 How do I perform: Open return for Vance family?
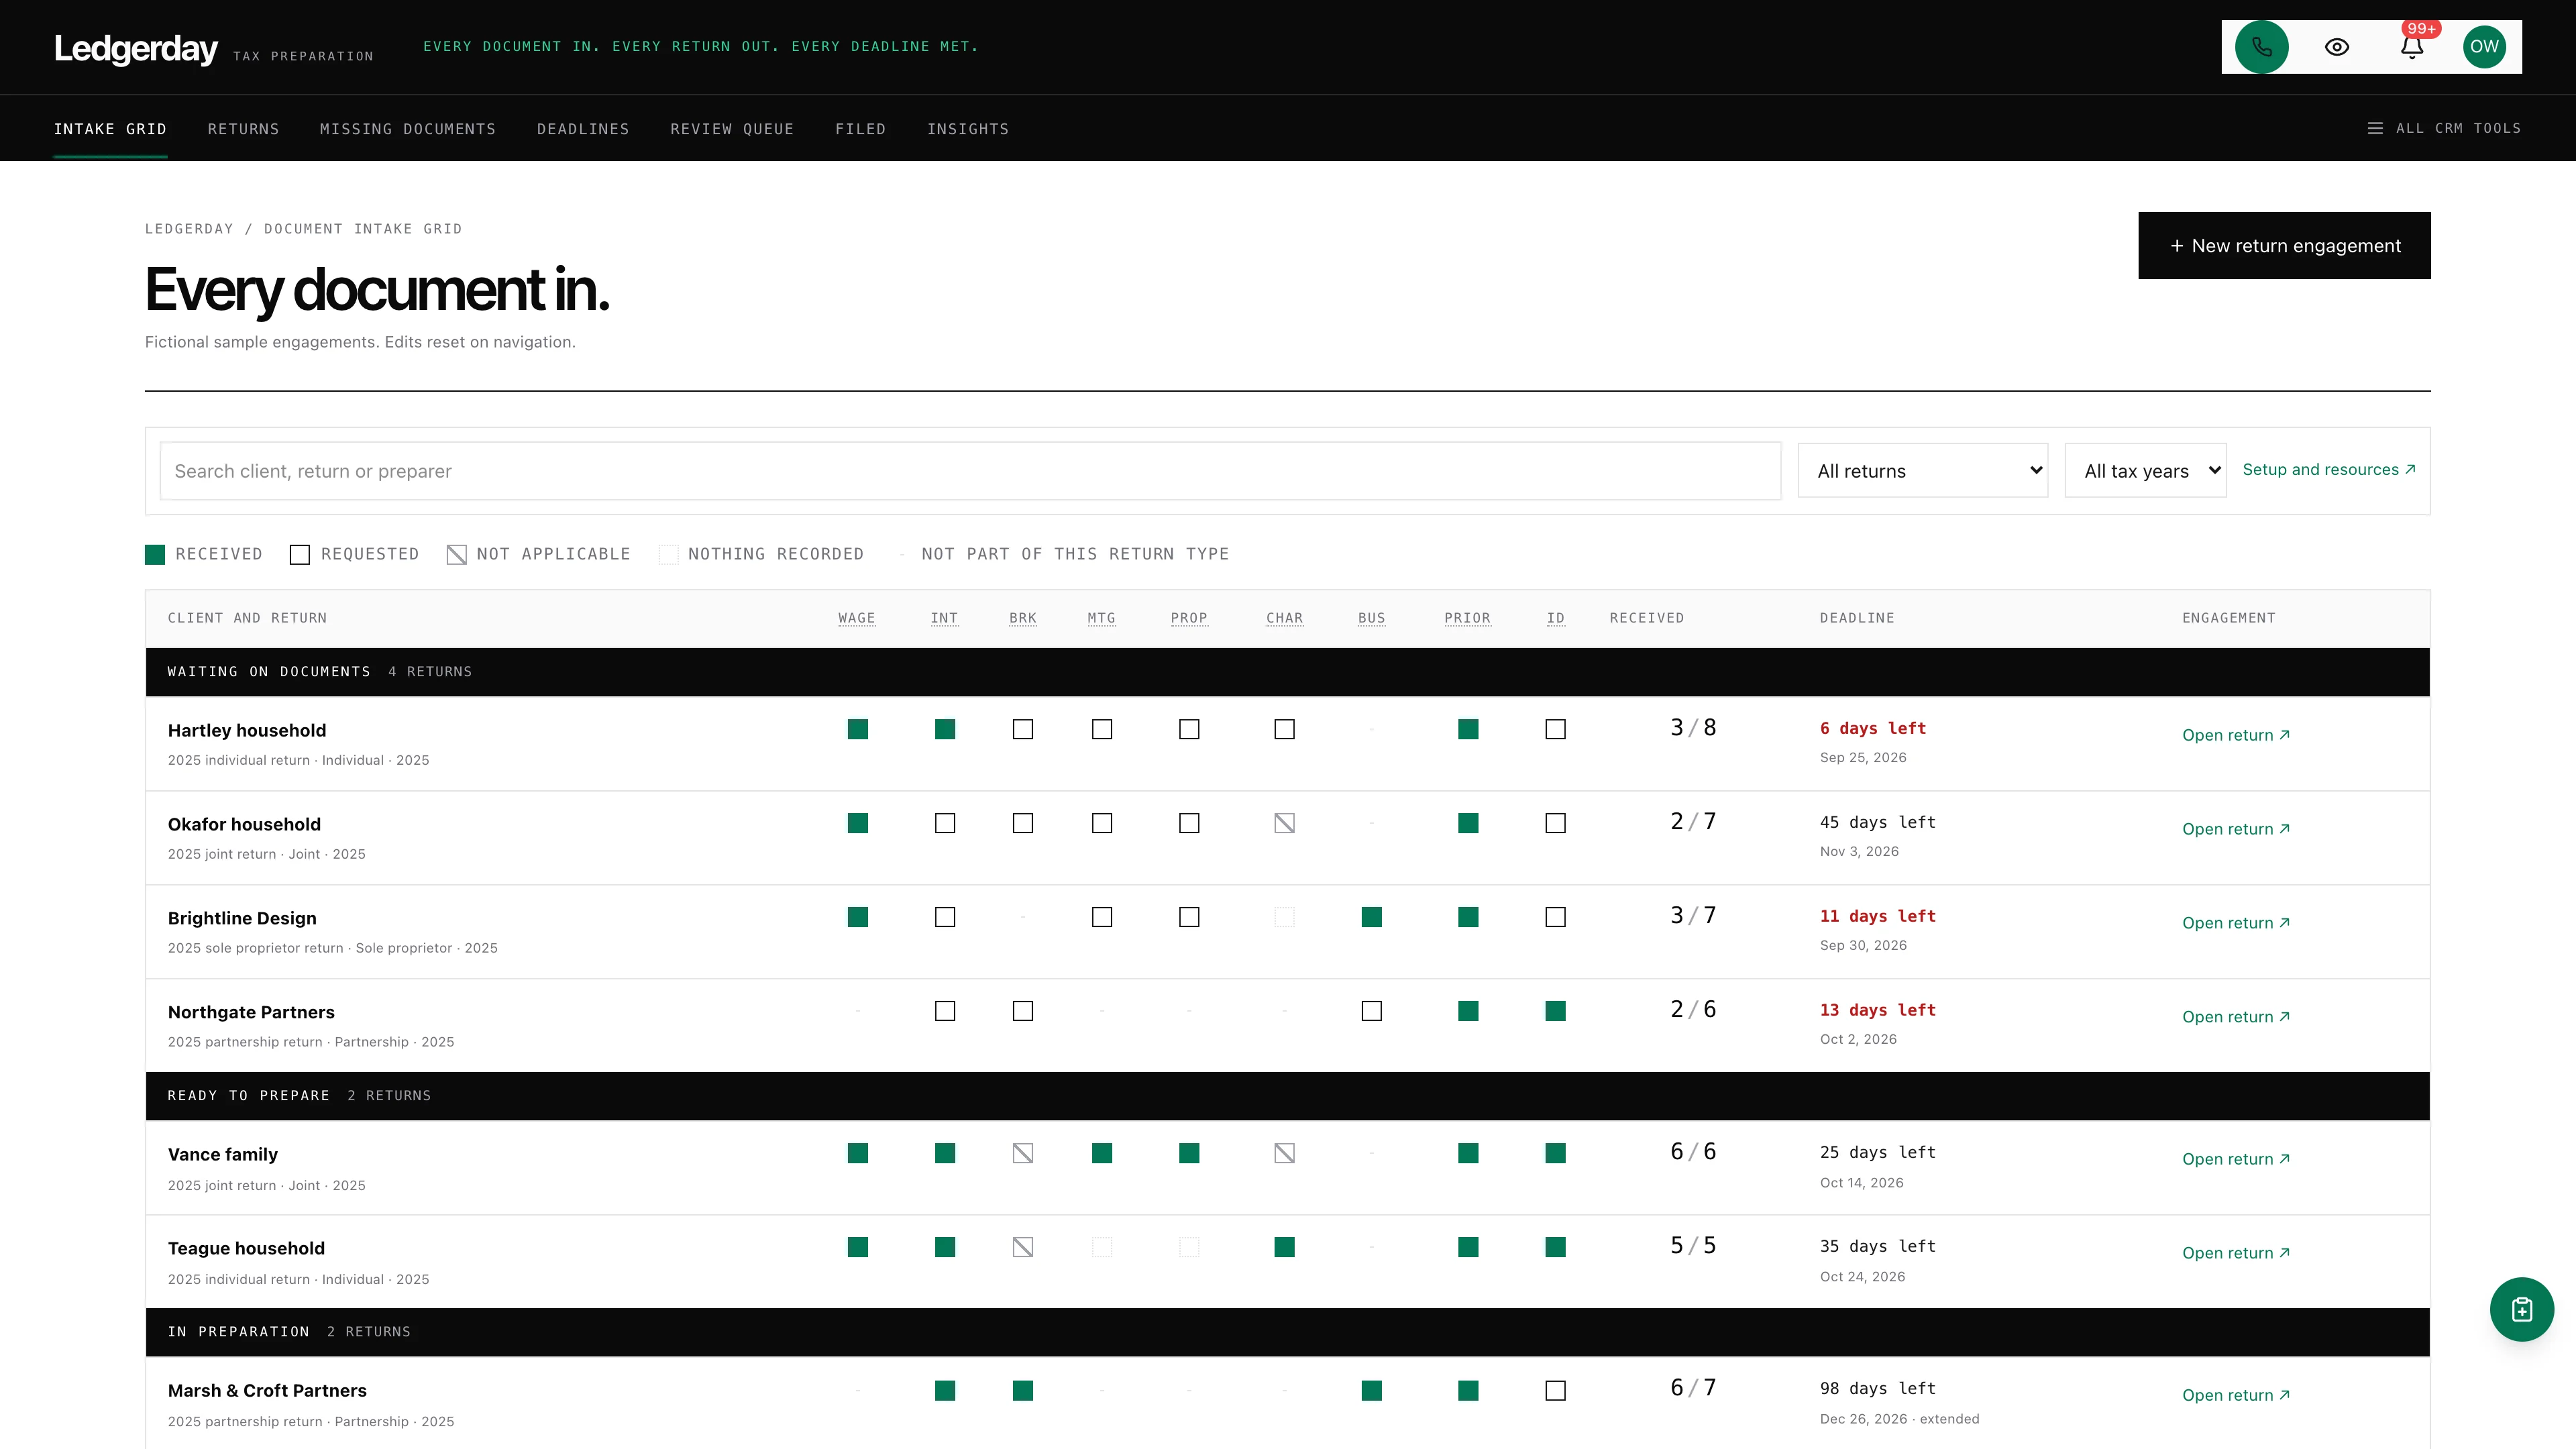click(x=2235, y=1159)
